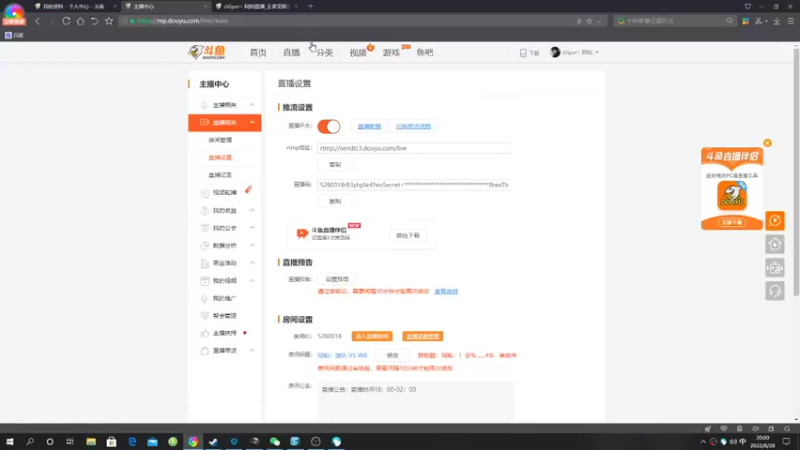Open the 首页 nav item

pyautogui.click(x=258, y=52)
